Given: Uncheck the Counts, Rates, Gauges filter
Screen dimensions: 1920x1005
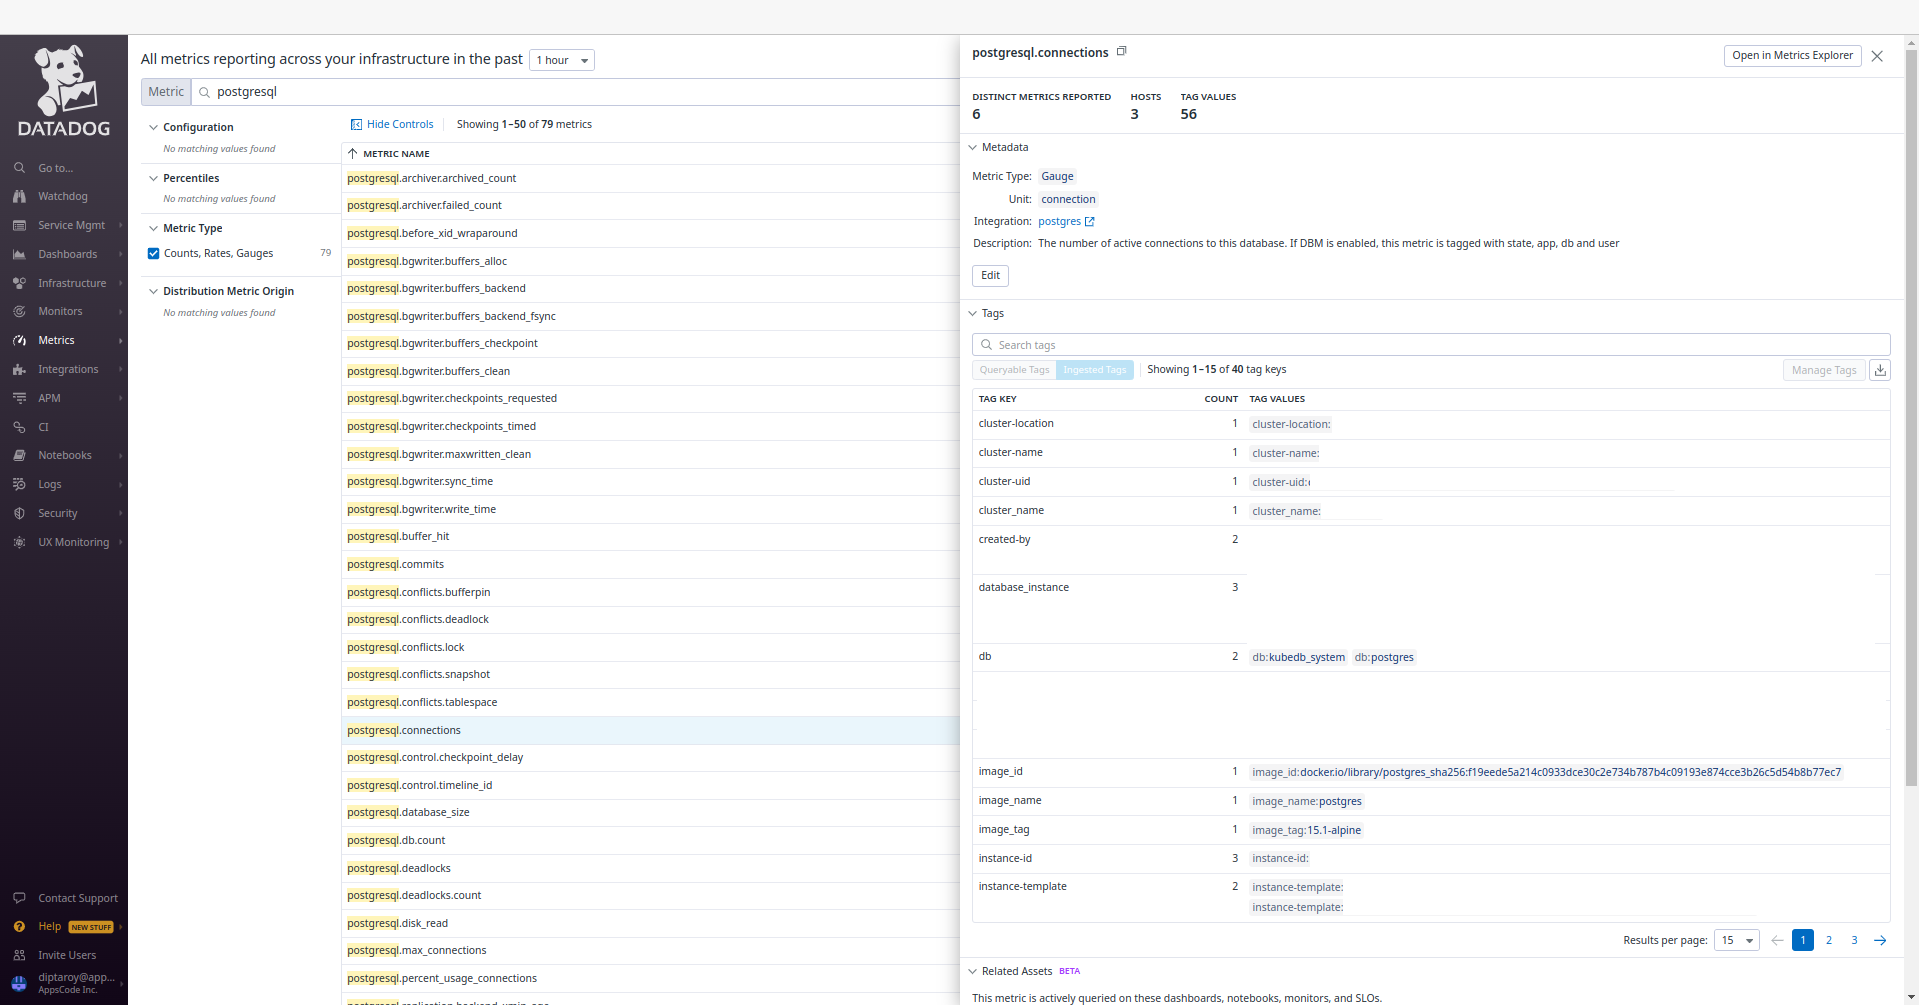Looking at the screenshot, I should click(153, 253).
